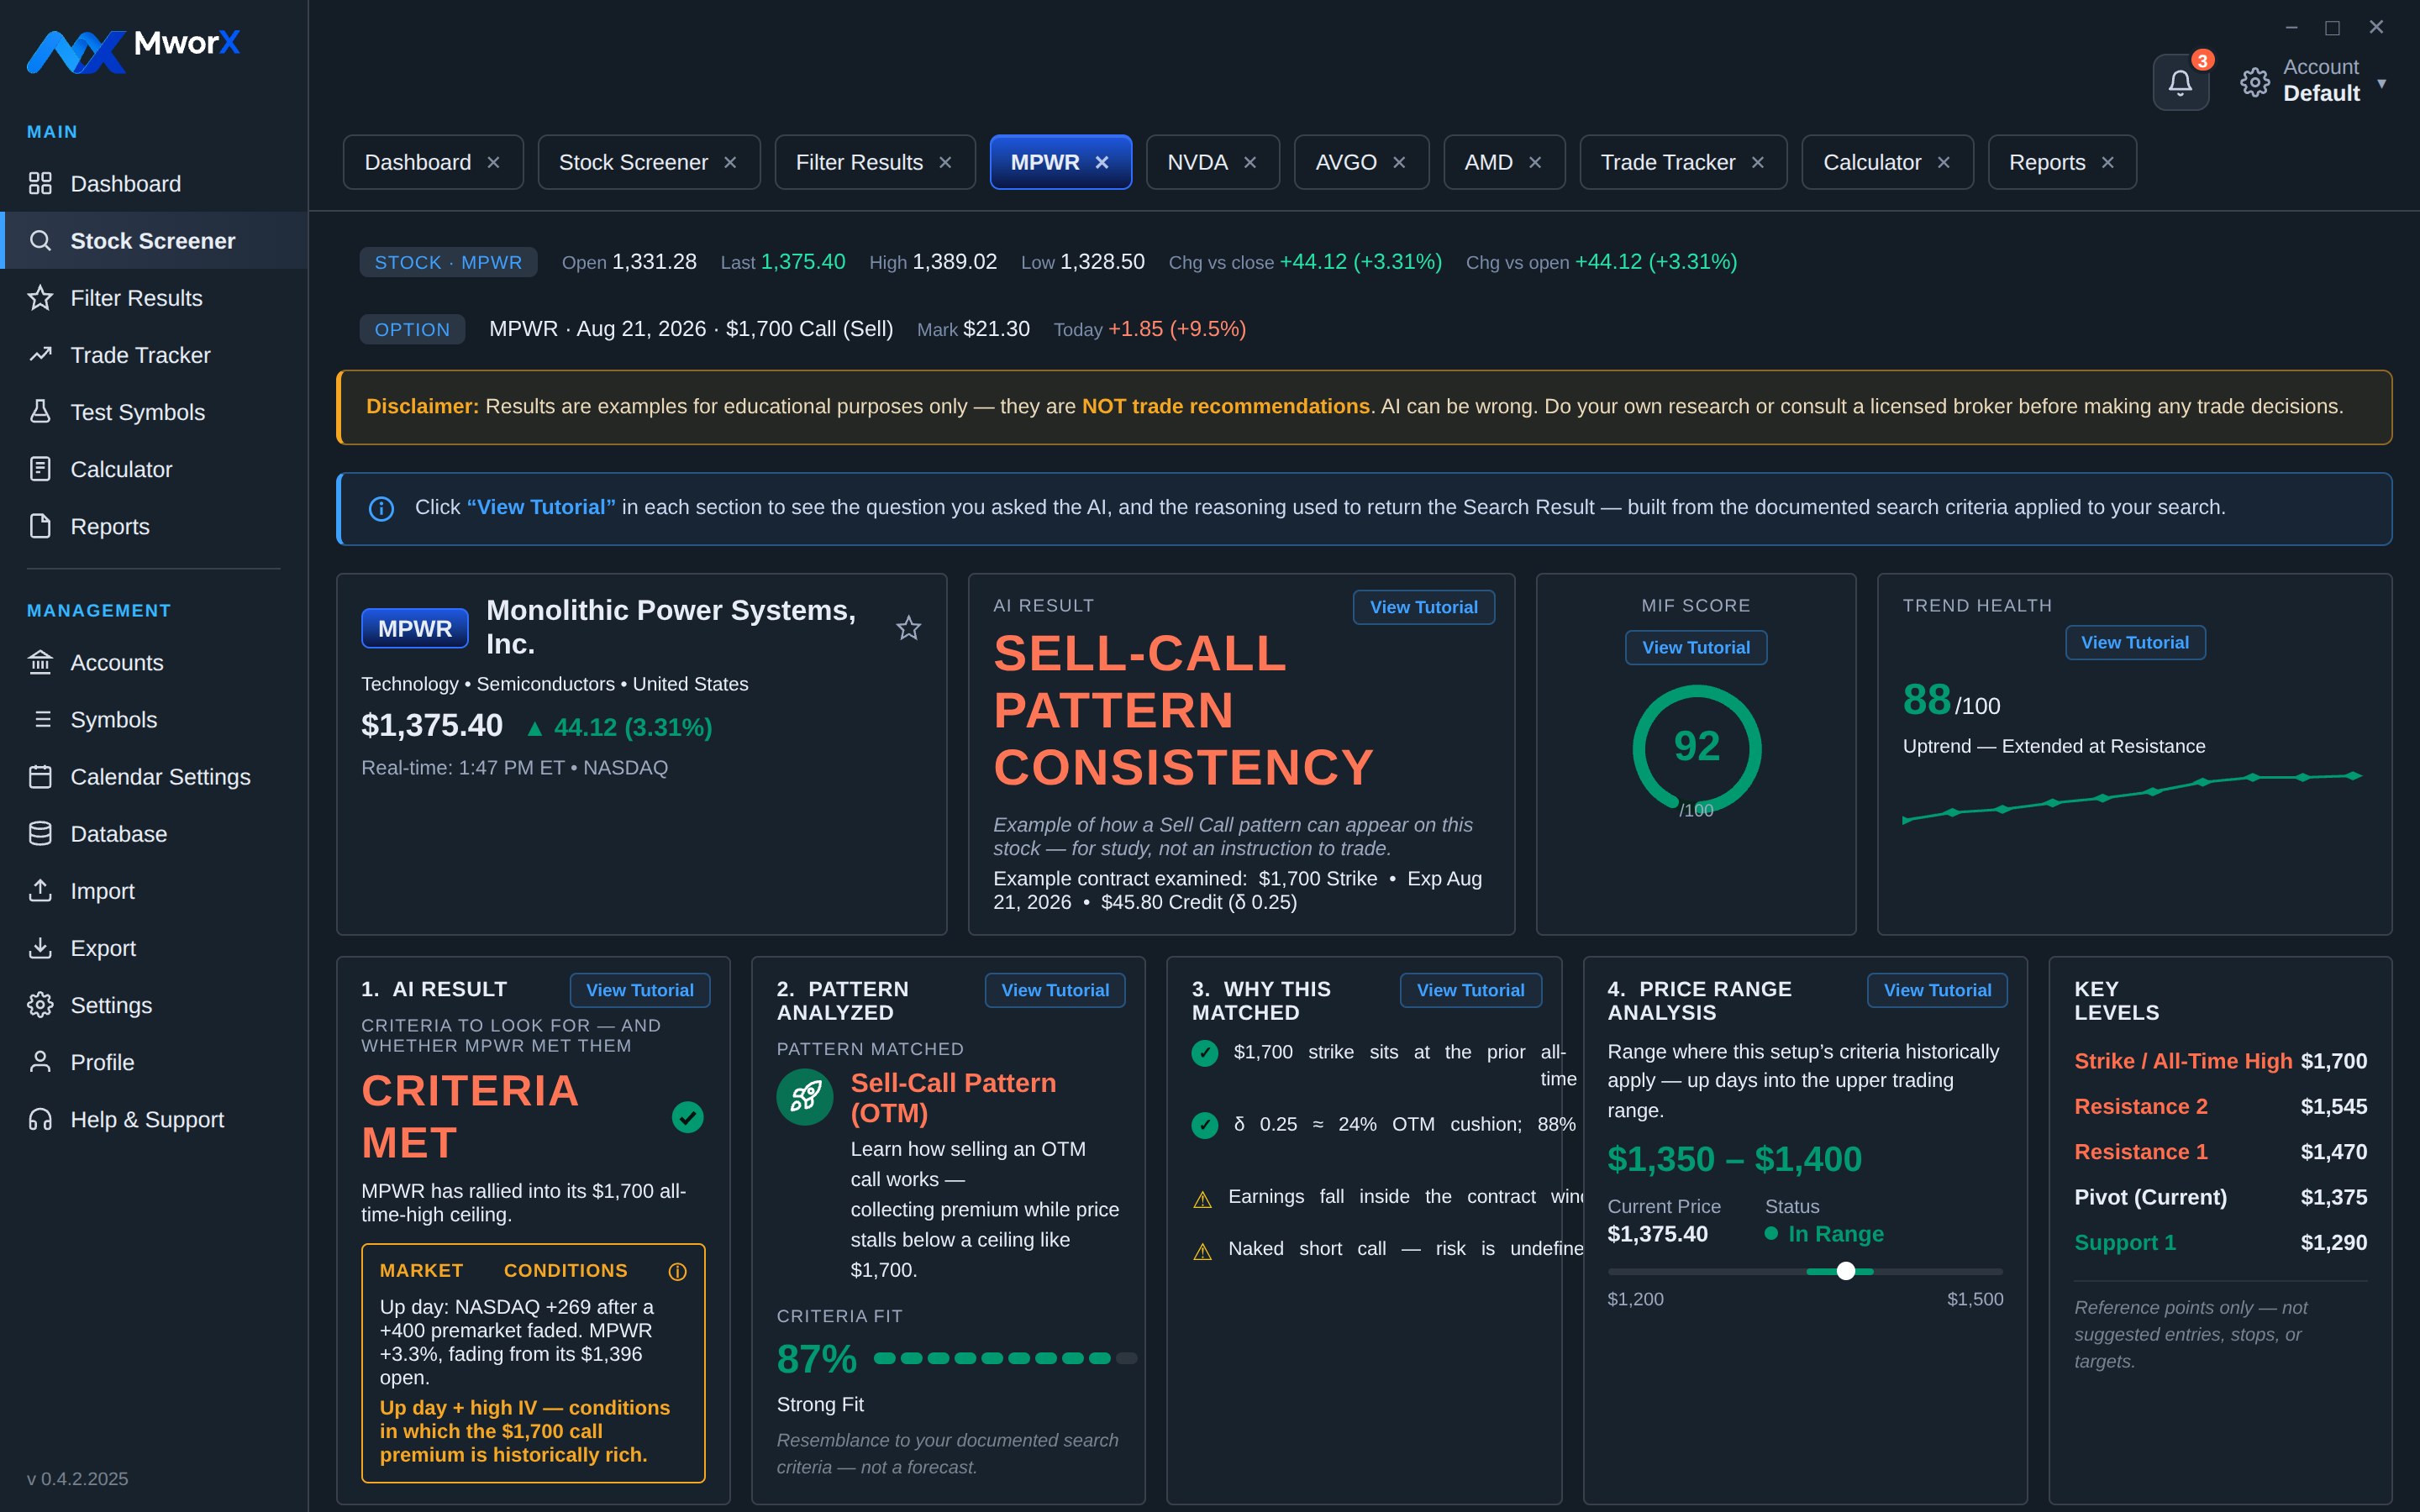
Task: Open notifications bell with 3 badge
Action: point(2181,82)
